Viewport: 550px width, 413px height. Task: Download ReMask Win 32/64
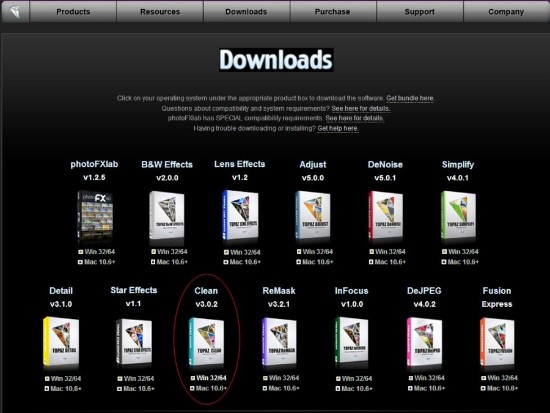tap(281, 378)
